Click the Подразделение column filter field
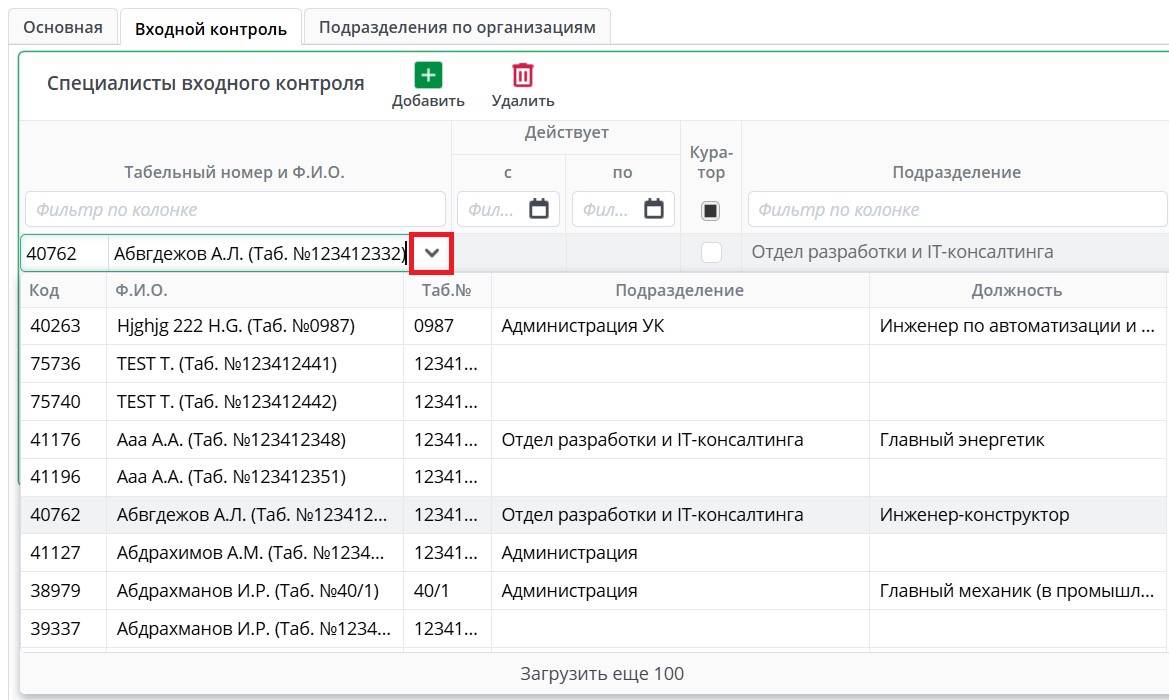Screen dimensions: 1169x700 pyautogui.click(x=956, y=210)
